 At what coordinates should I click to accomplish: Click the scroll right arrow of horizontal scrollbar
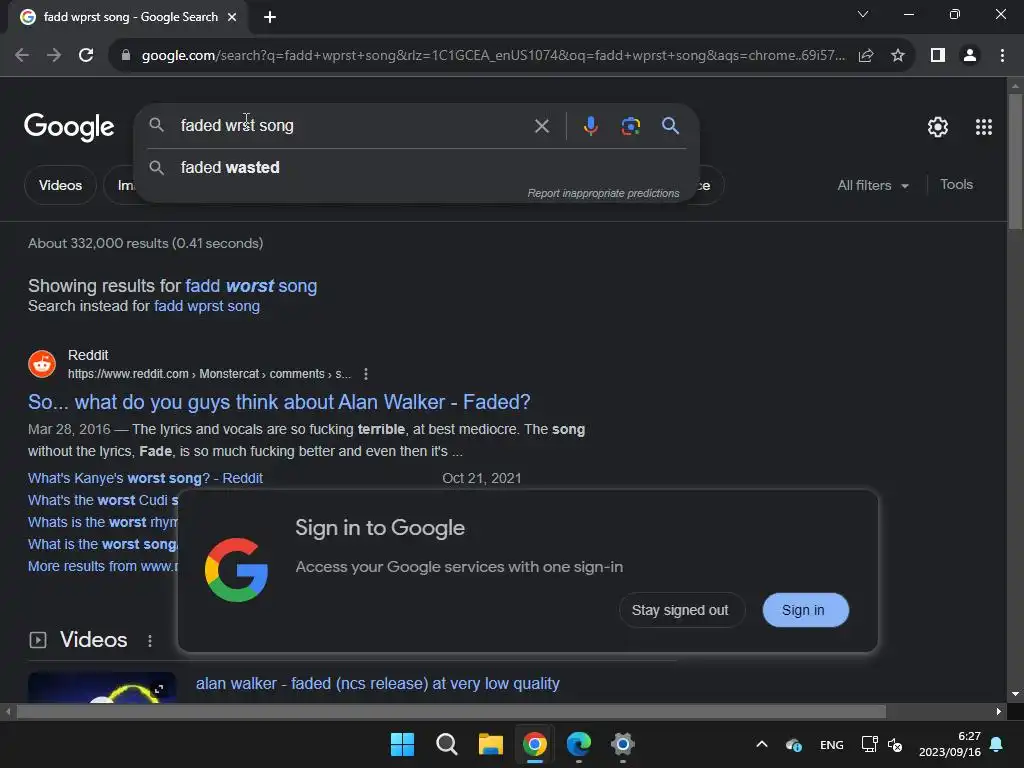point(999,711)
